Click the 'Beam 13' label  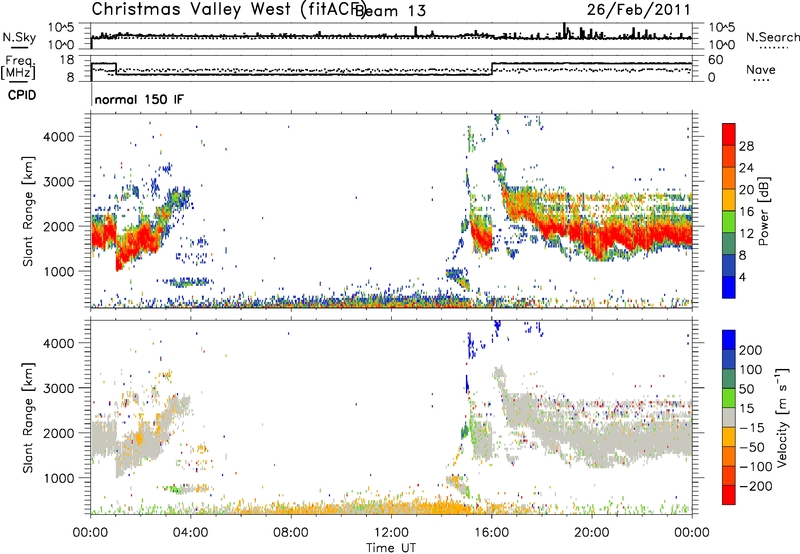tap(391, 11)
